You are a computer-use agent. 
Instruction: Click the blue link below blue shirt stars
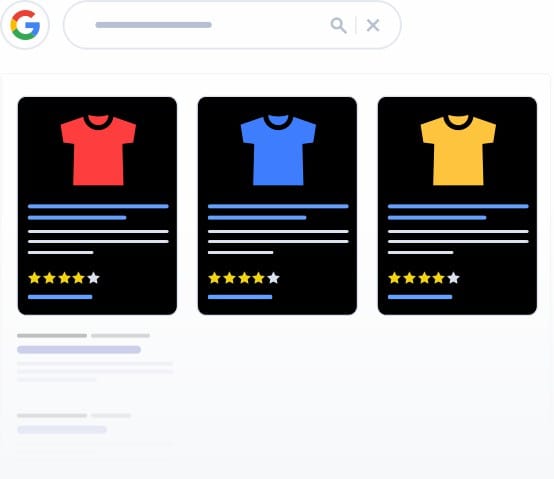pos(240,297)
